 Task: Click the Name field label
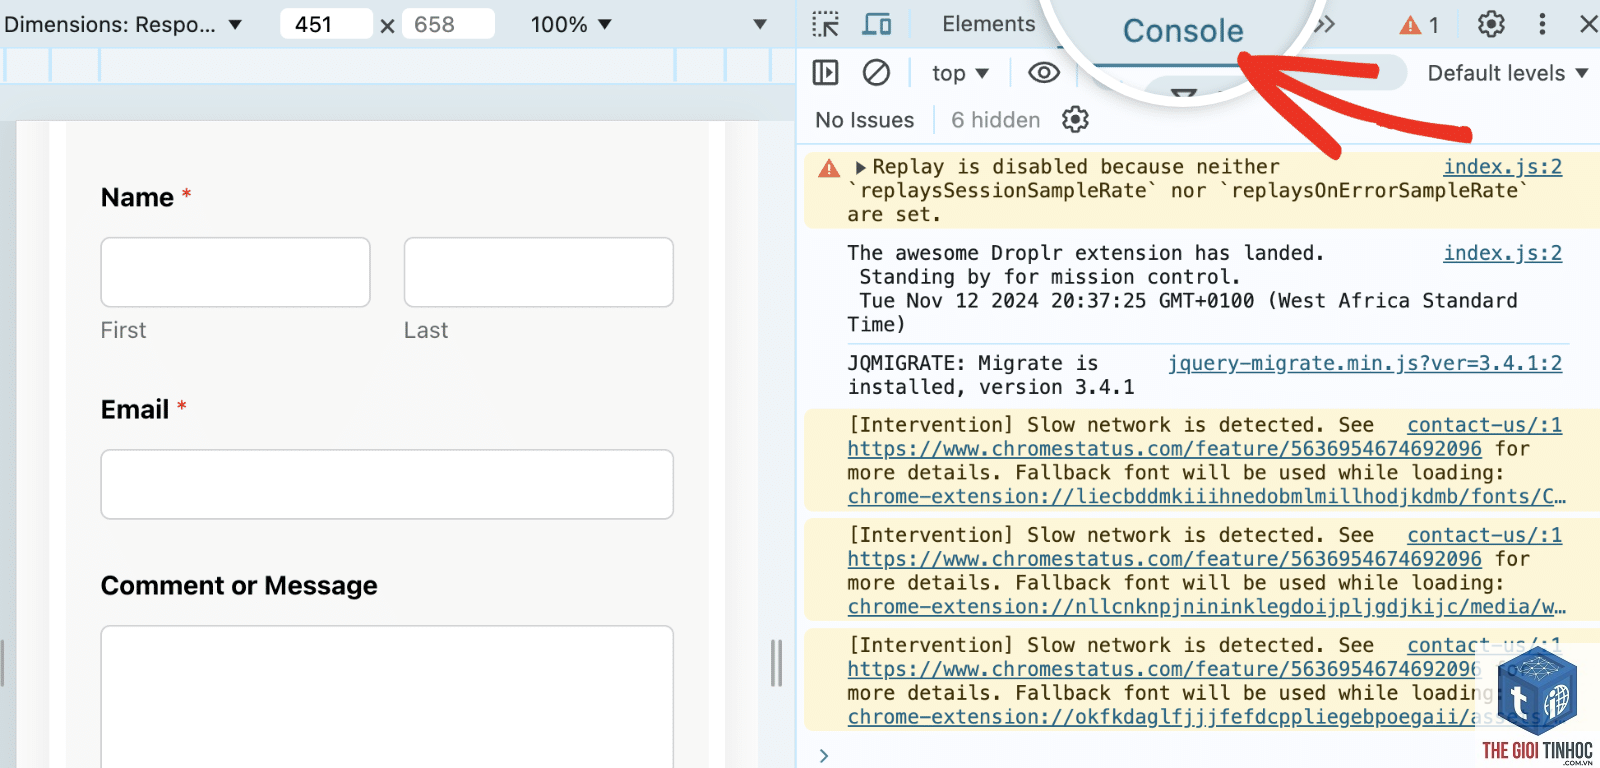coord(146,197)
